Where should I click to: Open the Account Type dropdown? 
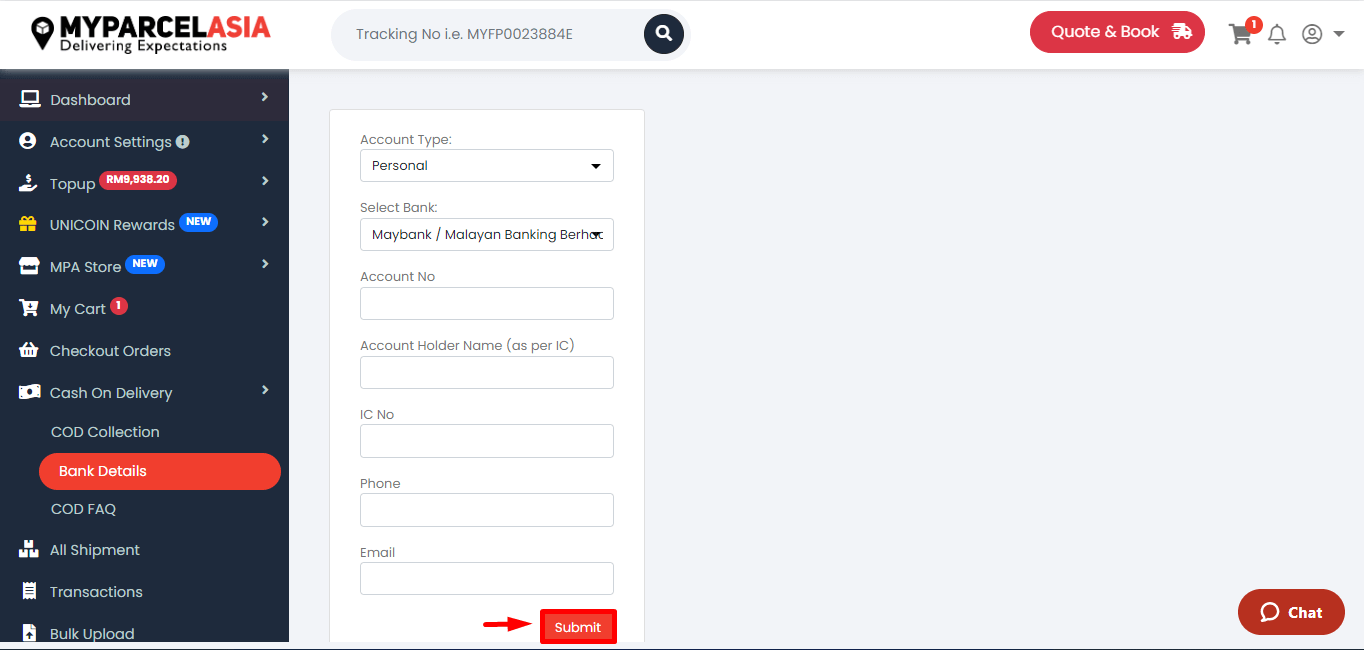coord(487,166)
